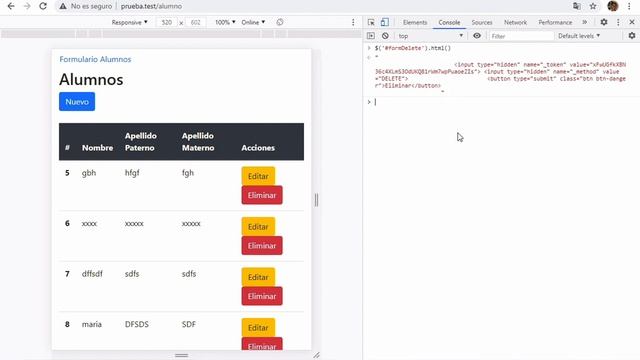Image resolution: width=640 pixels, height=360 pixels.
Task: Click the viewport height field showing 602
Action: click(x=196, y=22)
